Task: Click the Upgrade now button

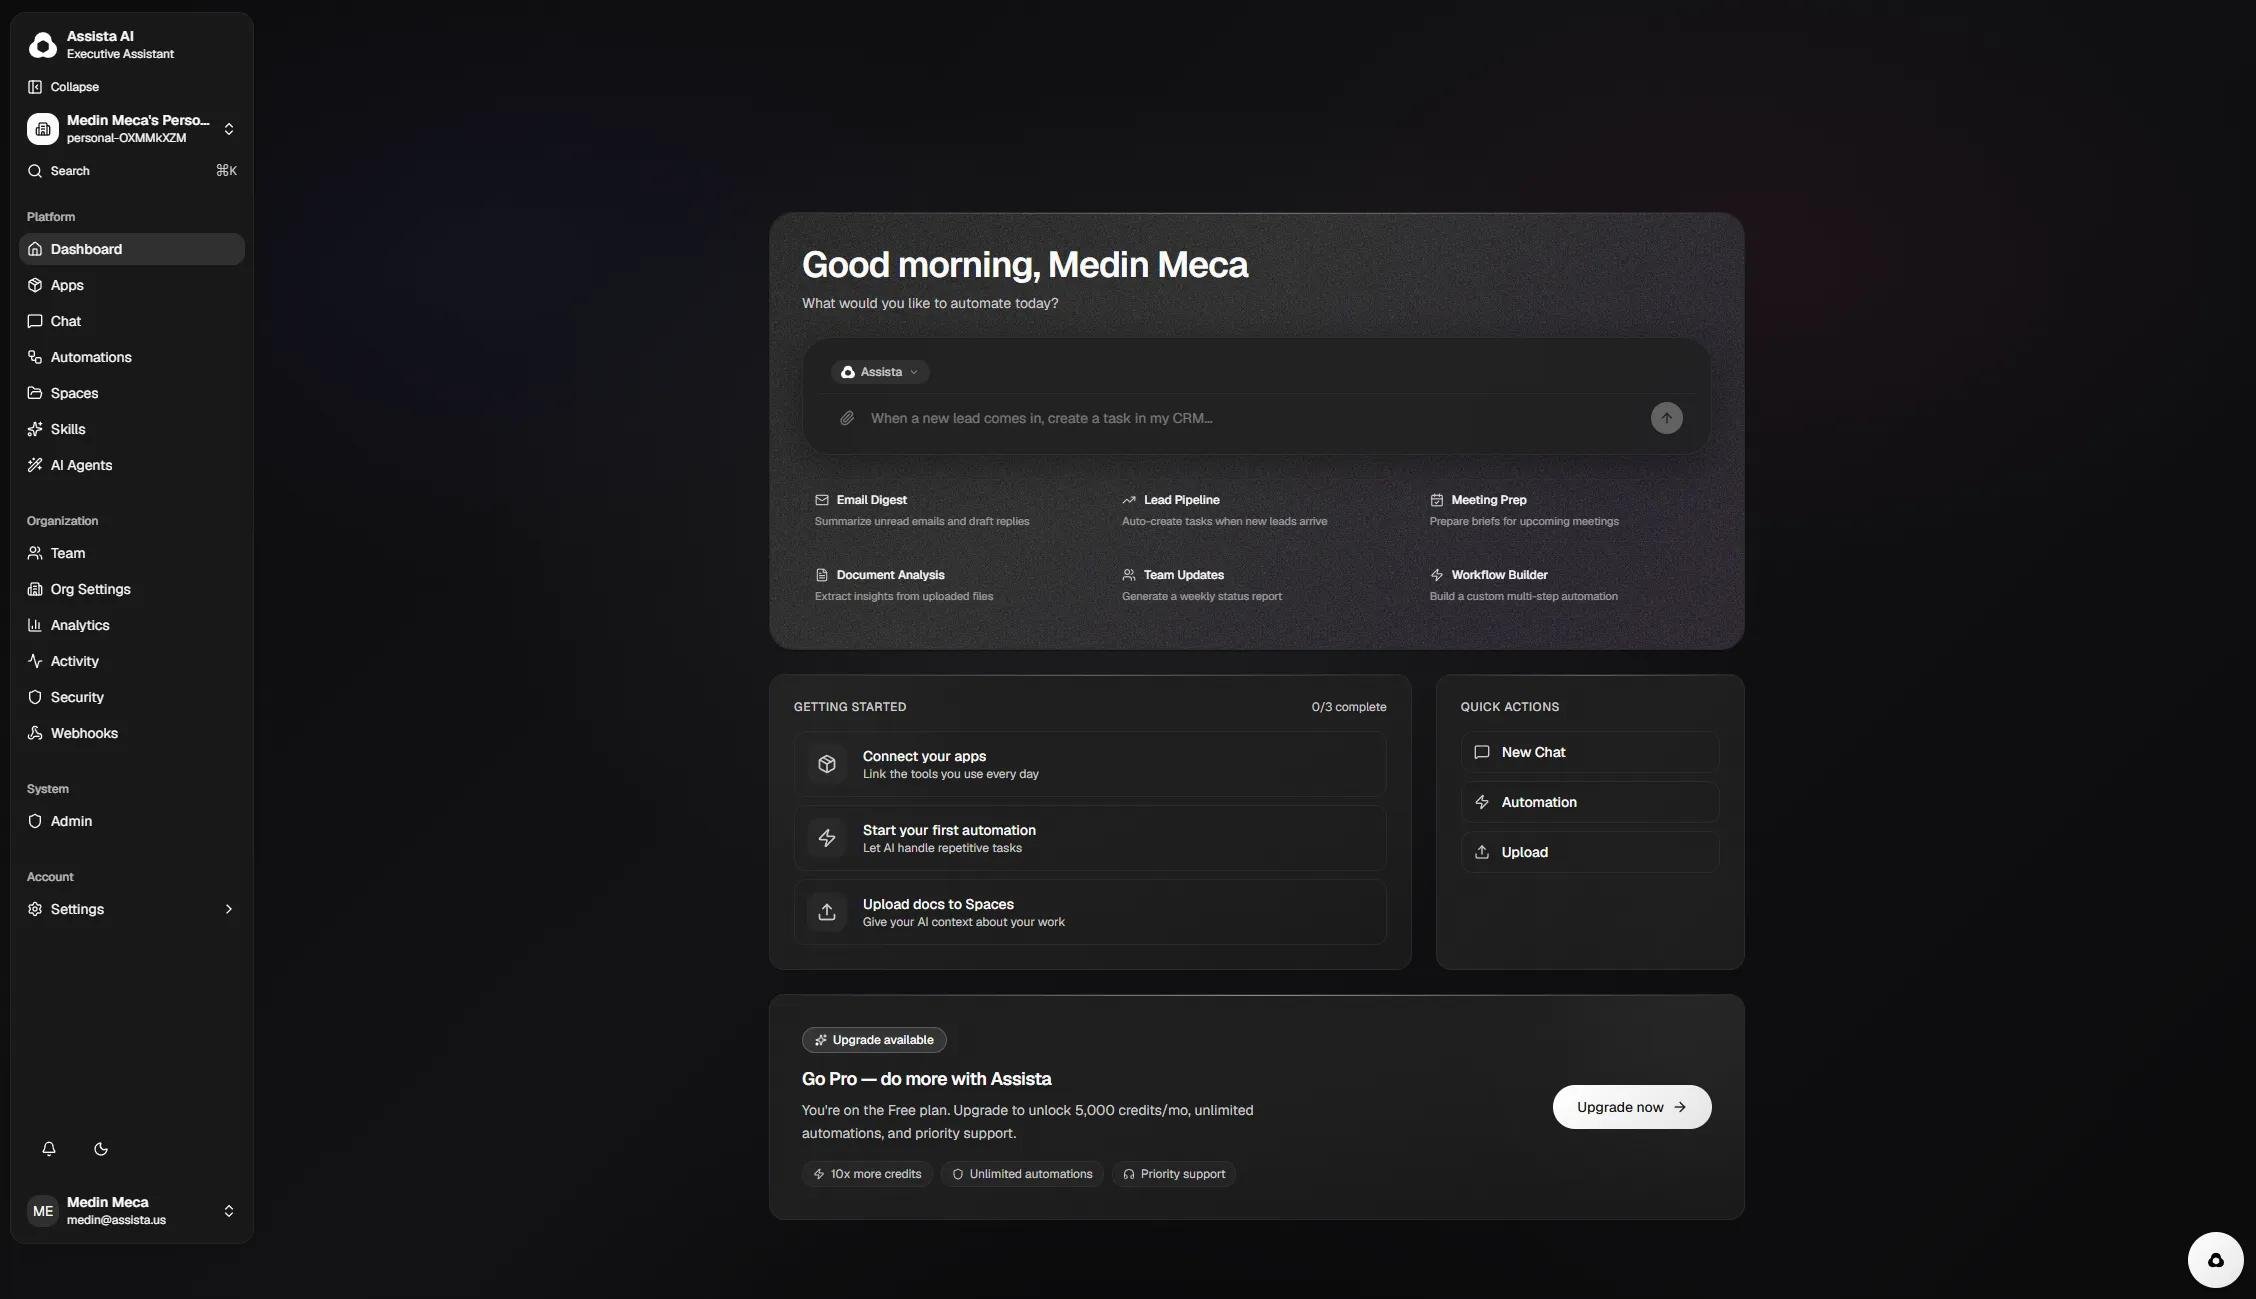Action: [x=1632, y=1107]
